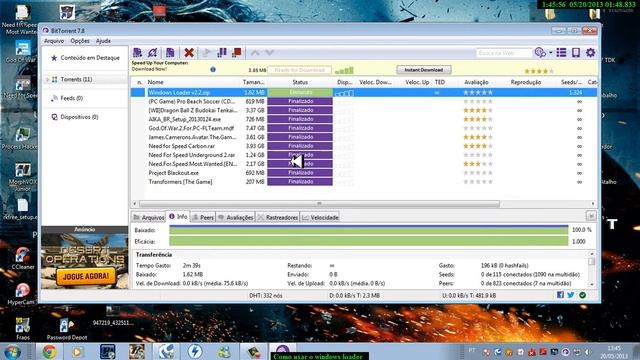Select Windows Loader v2.2.zip torrent row
This screenshot has width=640, height=360.
tap(363, 93)
